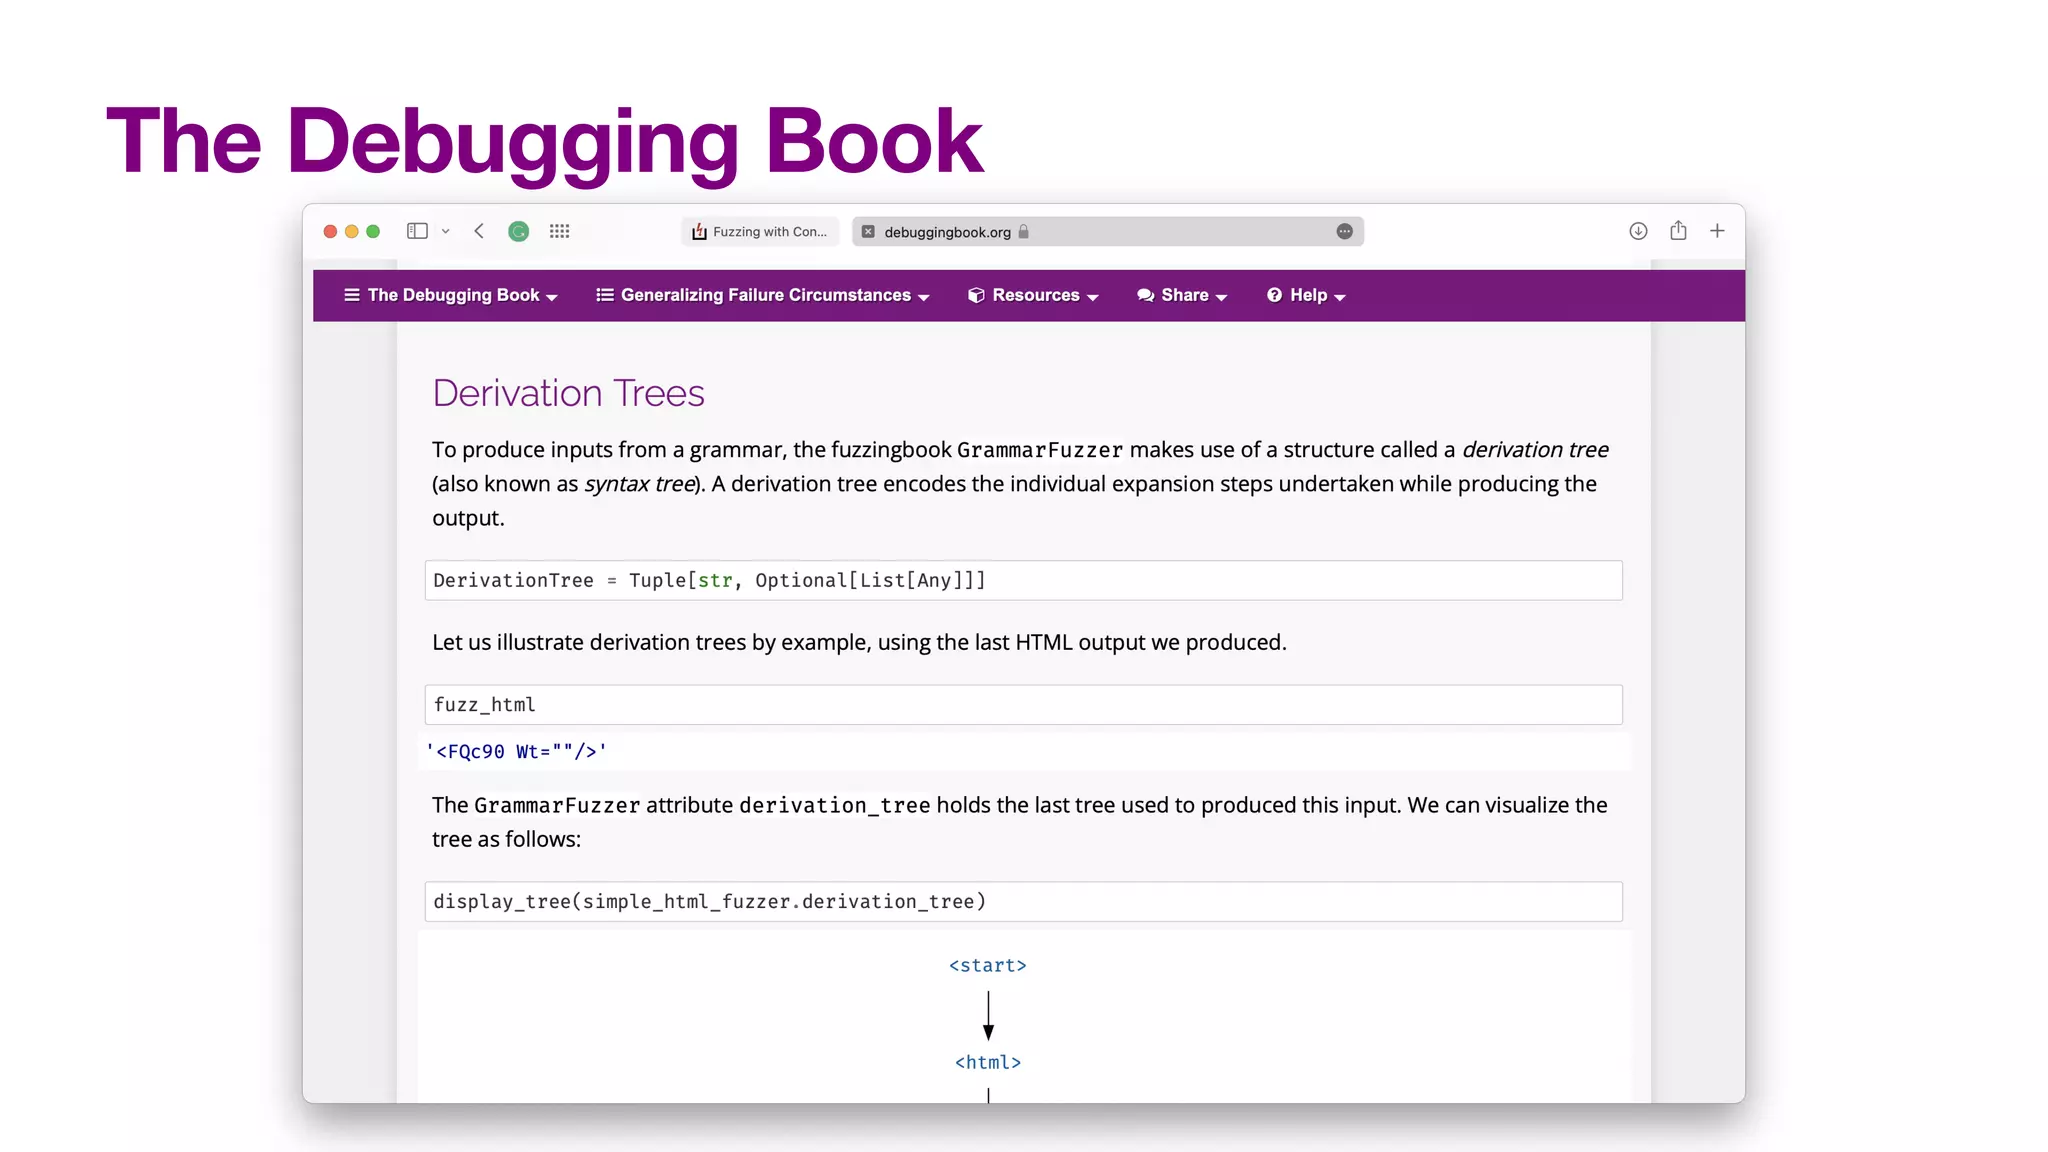This screenshot has height=1152, width=2048.
Task: Click the DerivationTree = Tuple code cell
Action: pyautogui.click(x=1023, y=580)
